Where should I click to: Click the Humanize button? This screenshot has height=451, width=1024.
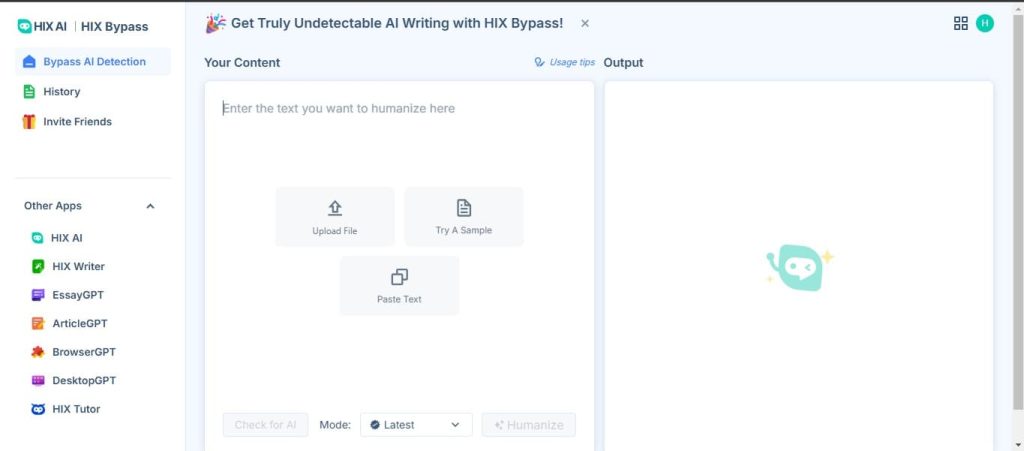(x=529, y=425)
